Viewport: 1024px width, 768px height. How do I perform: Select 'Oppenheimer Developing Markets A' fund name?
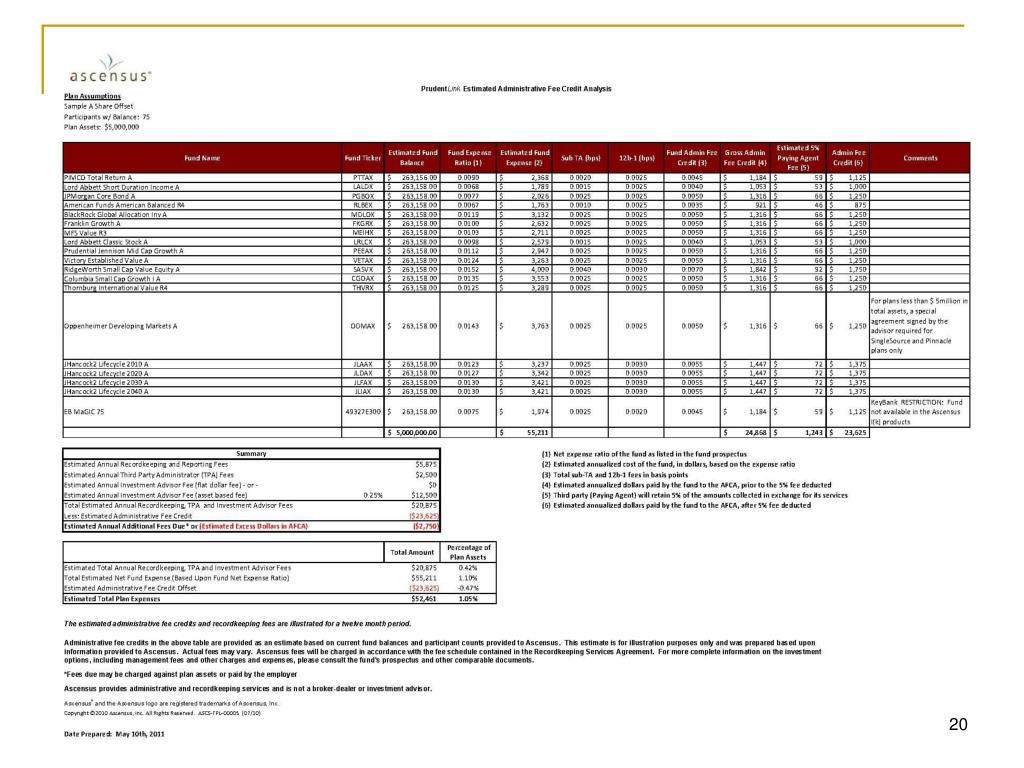[121, 326]
